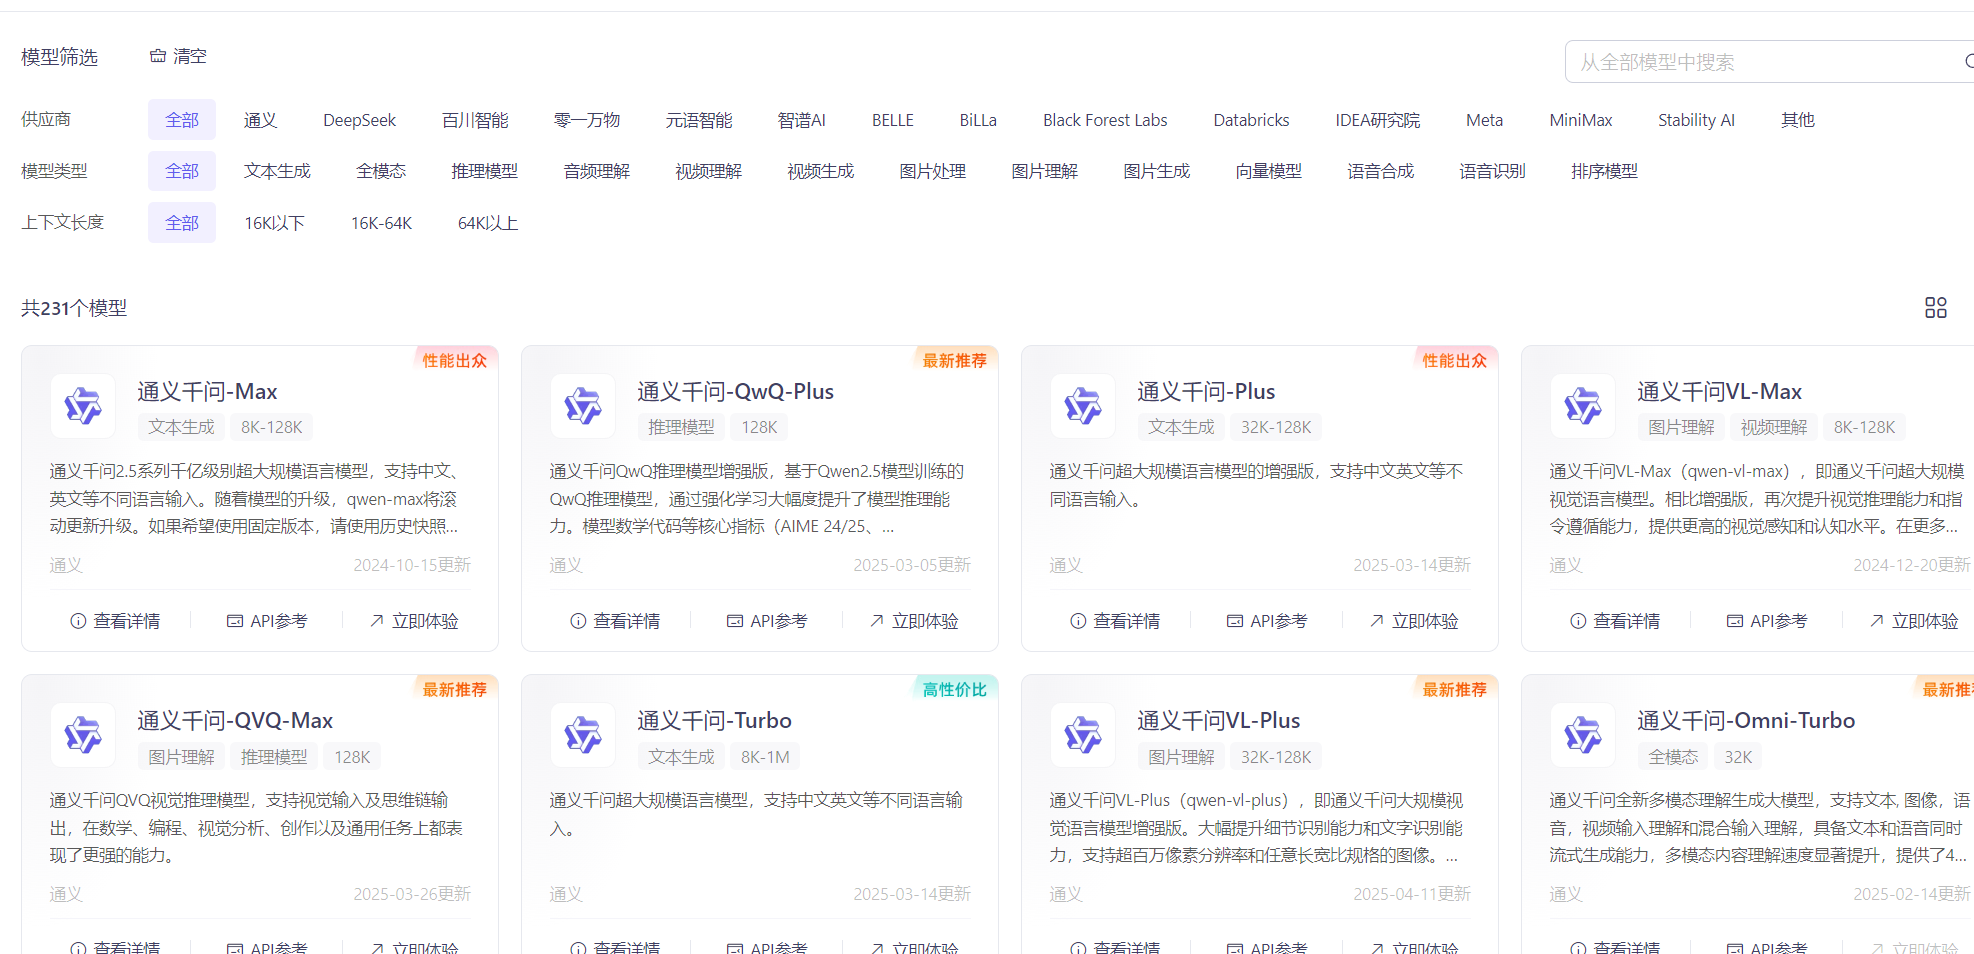1974x954 pixels.
Task: Filter suppliers by BiLLa
Action: 978,120
